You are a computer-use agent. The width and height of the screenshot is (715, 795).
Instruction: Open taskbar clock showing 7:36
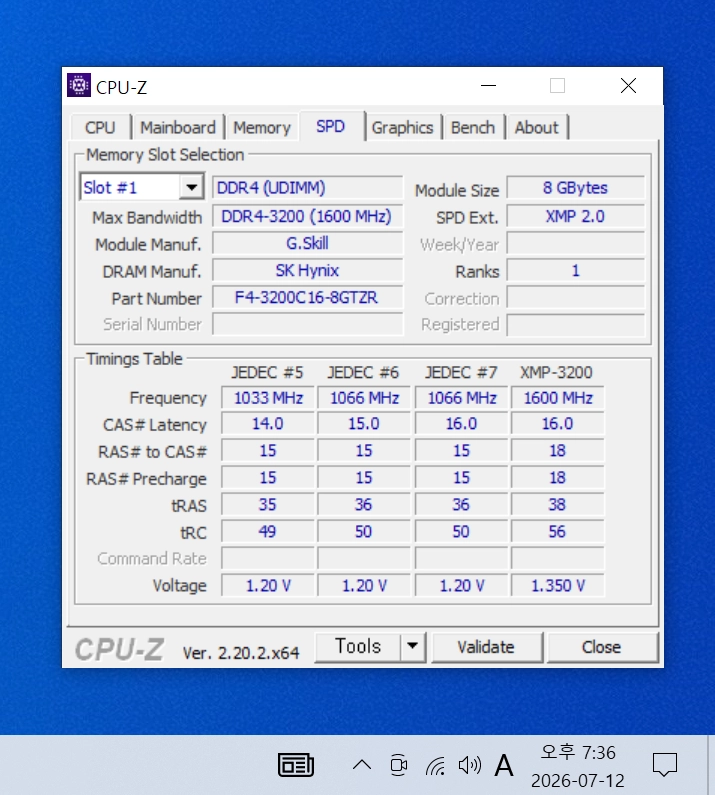[x=578, y=766]
